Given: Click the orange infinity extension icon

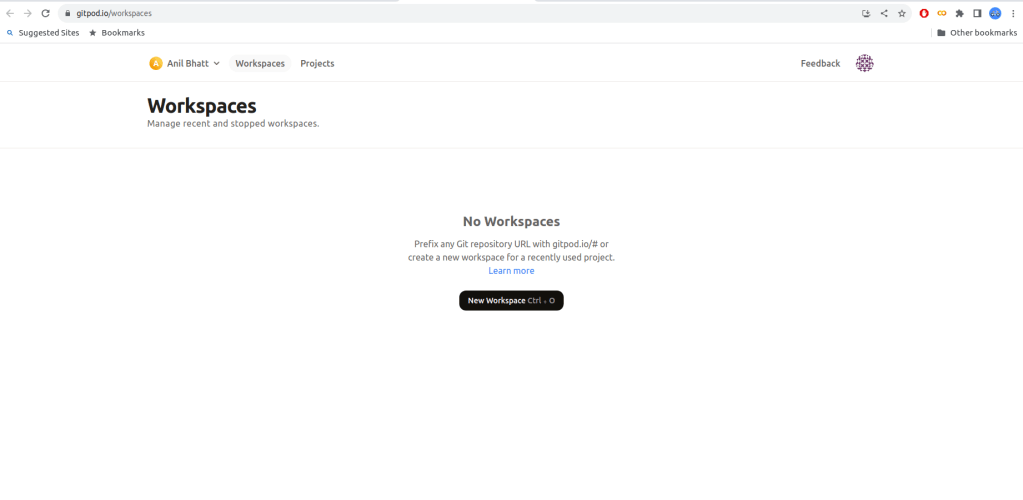Looking at the screenshot, I should [941, 13].
